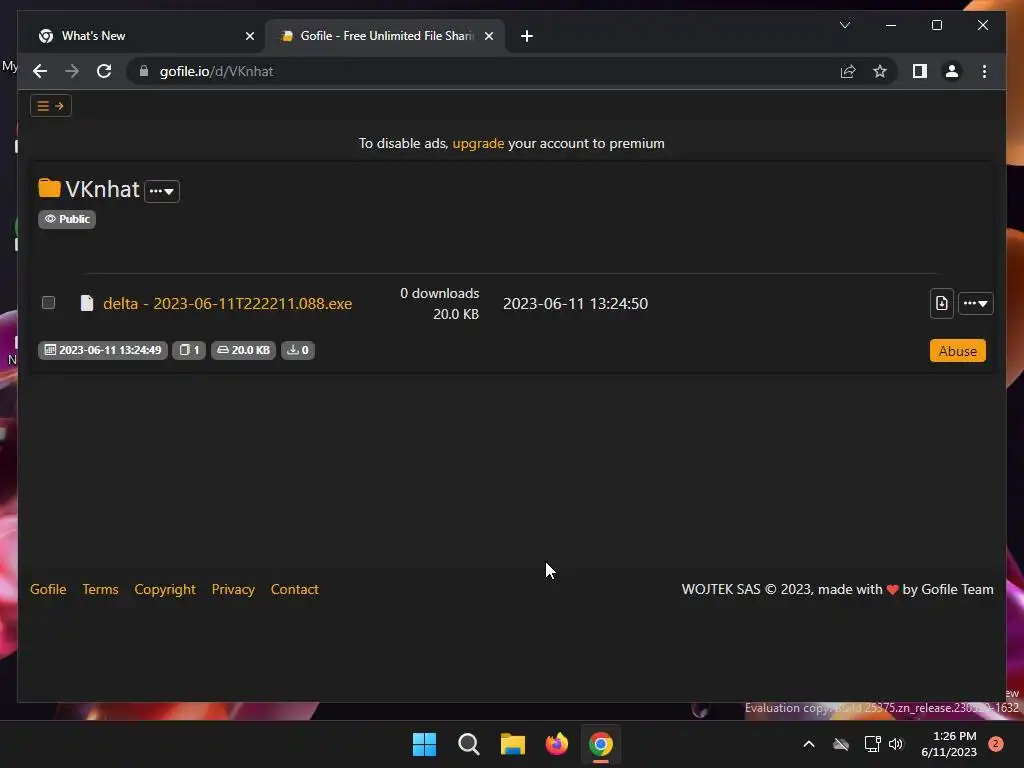Open the volume control in system tray
Viewport: 1024px width, 768px height.
(x=896, y=744)
